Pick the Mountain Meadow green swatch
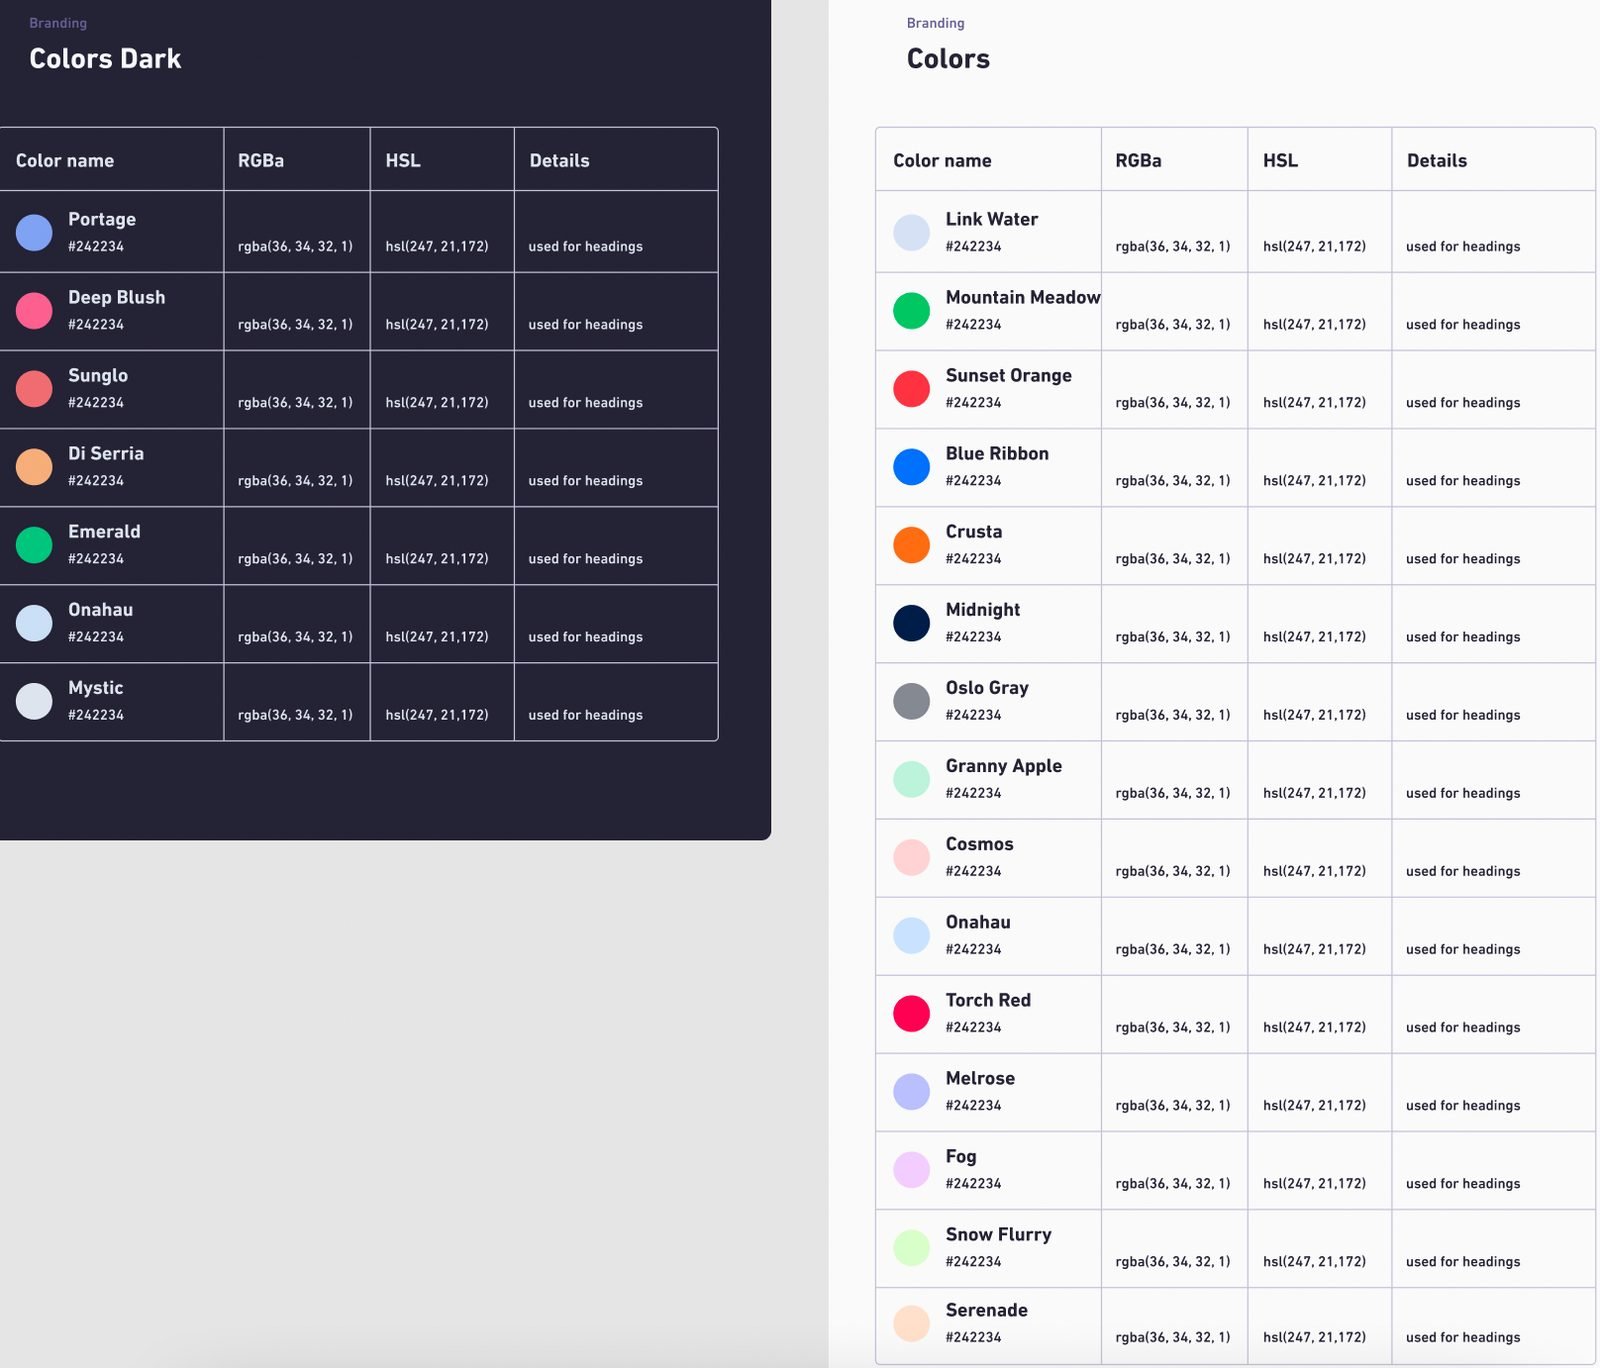 click(x=911, y=310)
